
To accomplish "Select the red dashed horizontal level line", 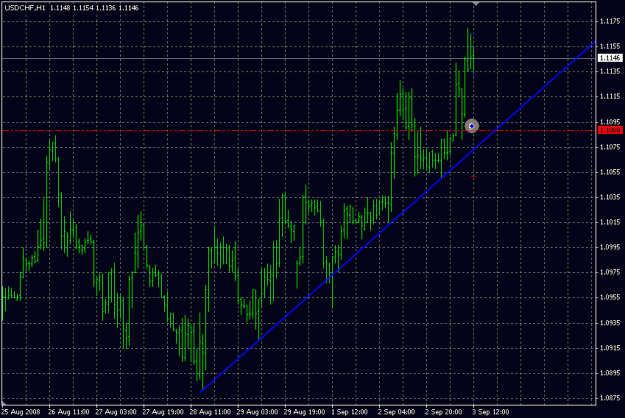I will click(x=299, y=131).
